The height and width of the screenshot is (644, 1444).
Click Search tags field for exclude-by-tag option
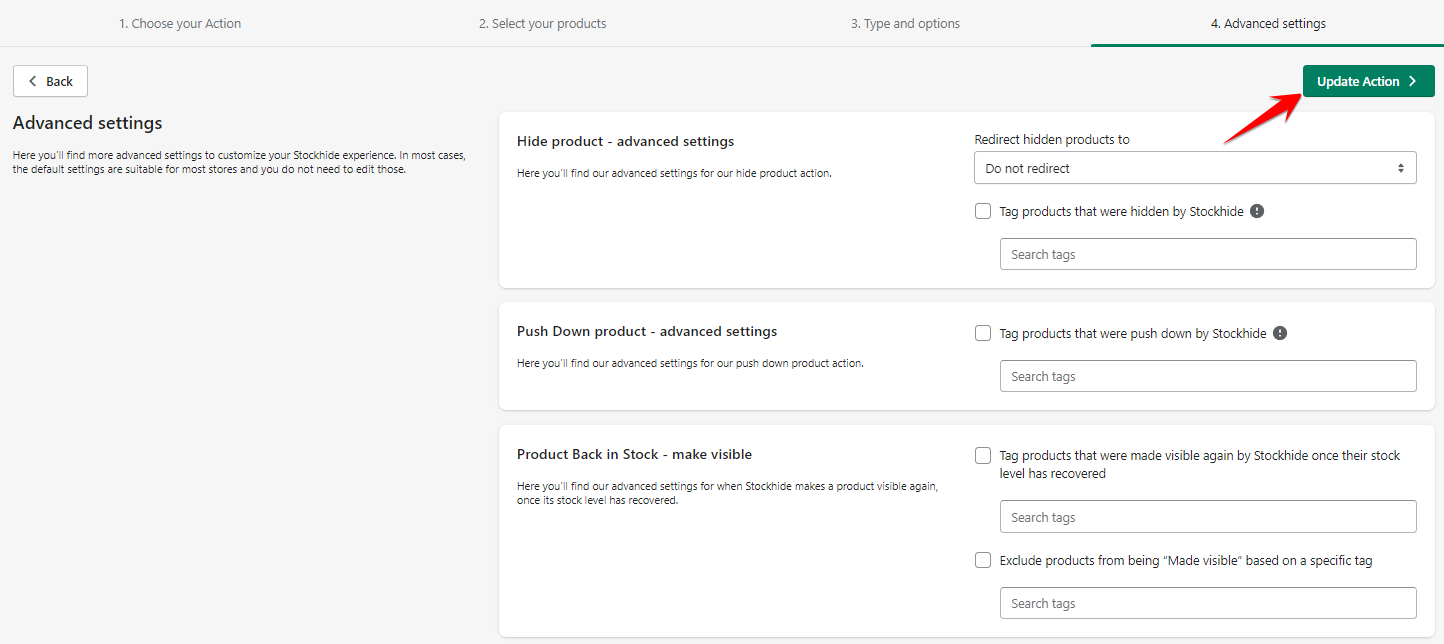coord(1207,603)
